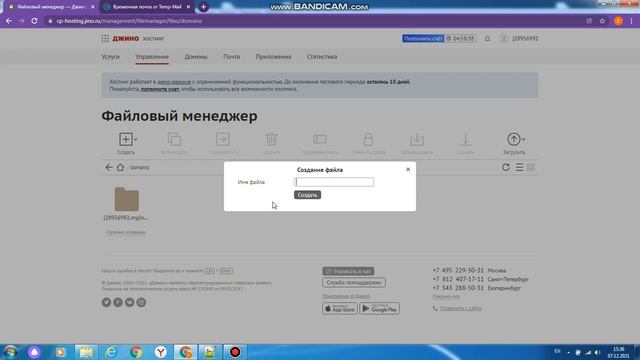Viewport: 640px width, 360px height.
Task: Open the Twitter social icon
Action: pos(106,302)
